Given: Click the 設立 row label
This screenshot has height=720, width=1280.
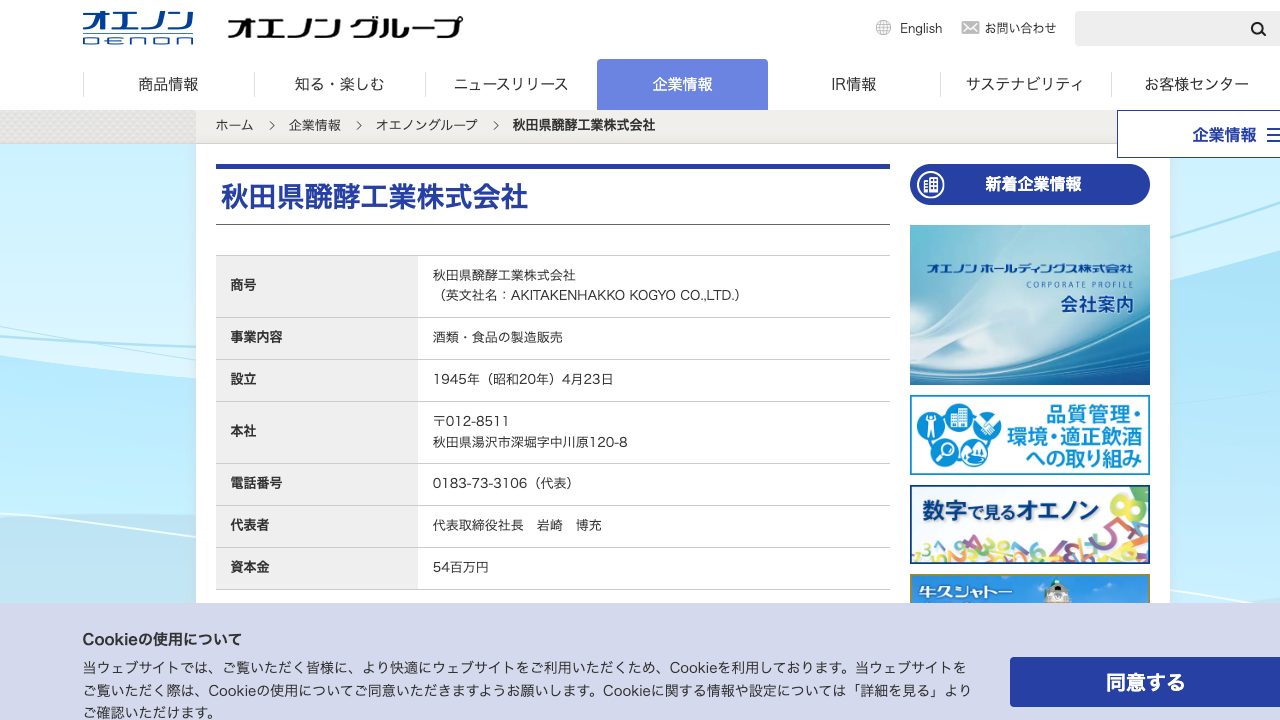Looking at the screenshot, I should pos(243,380).
